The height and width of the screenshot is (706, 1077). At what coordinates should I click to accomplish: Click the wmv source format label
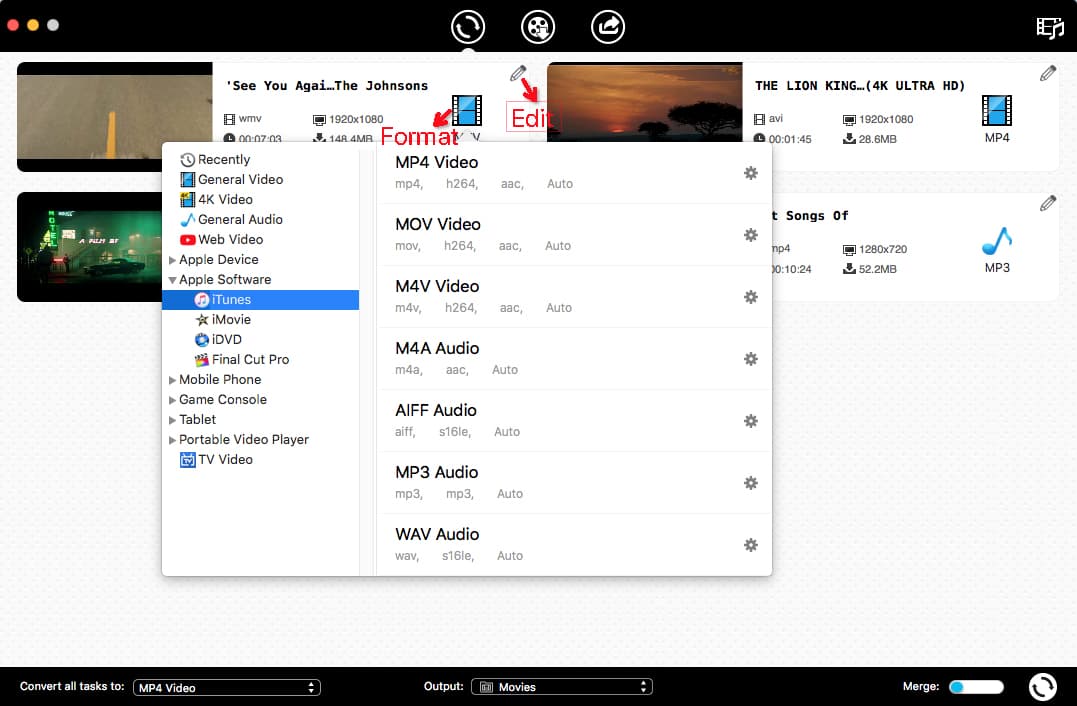pyautogui.click(x=250, y=119)
